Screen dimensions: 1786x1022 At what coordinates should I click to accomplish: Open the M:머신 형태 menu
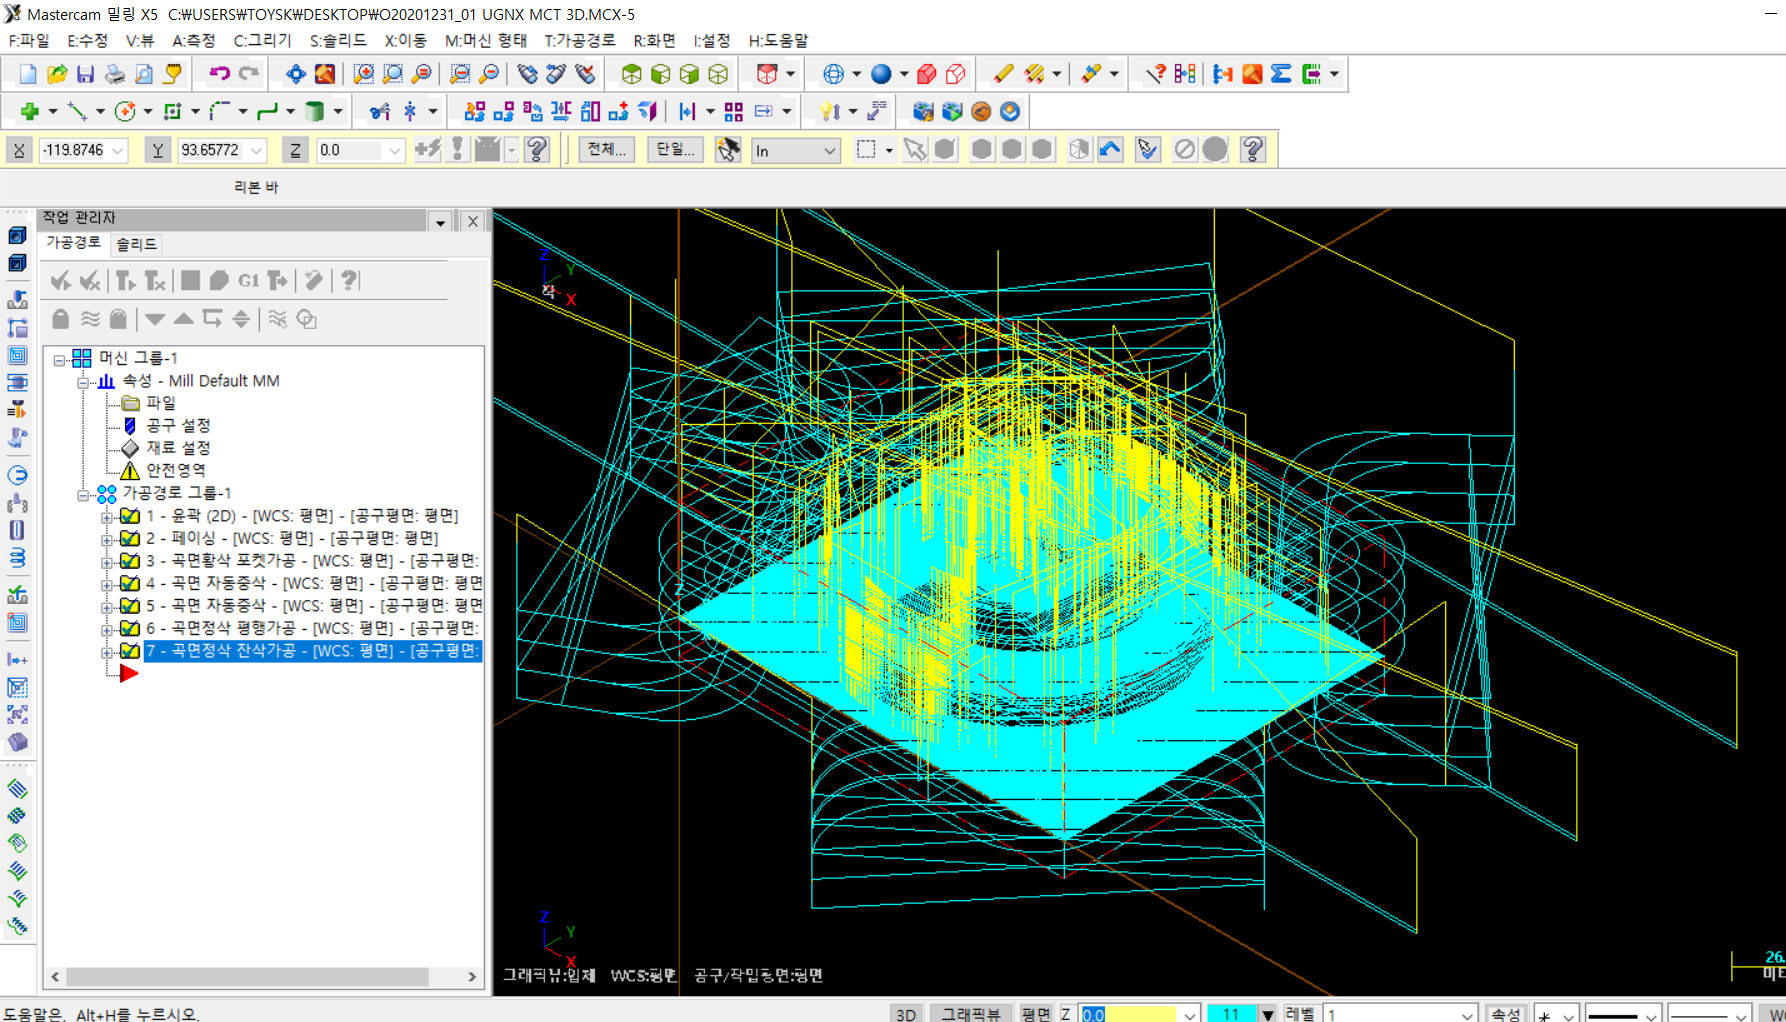[x=486, y=40]
